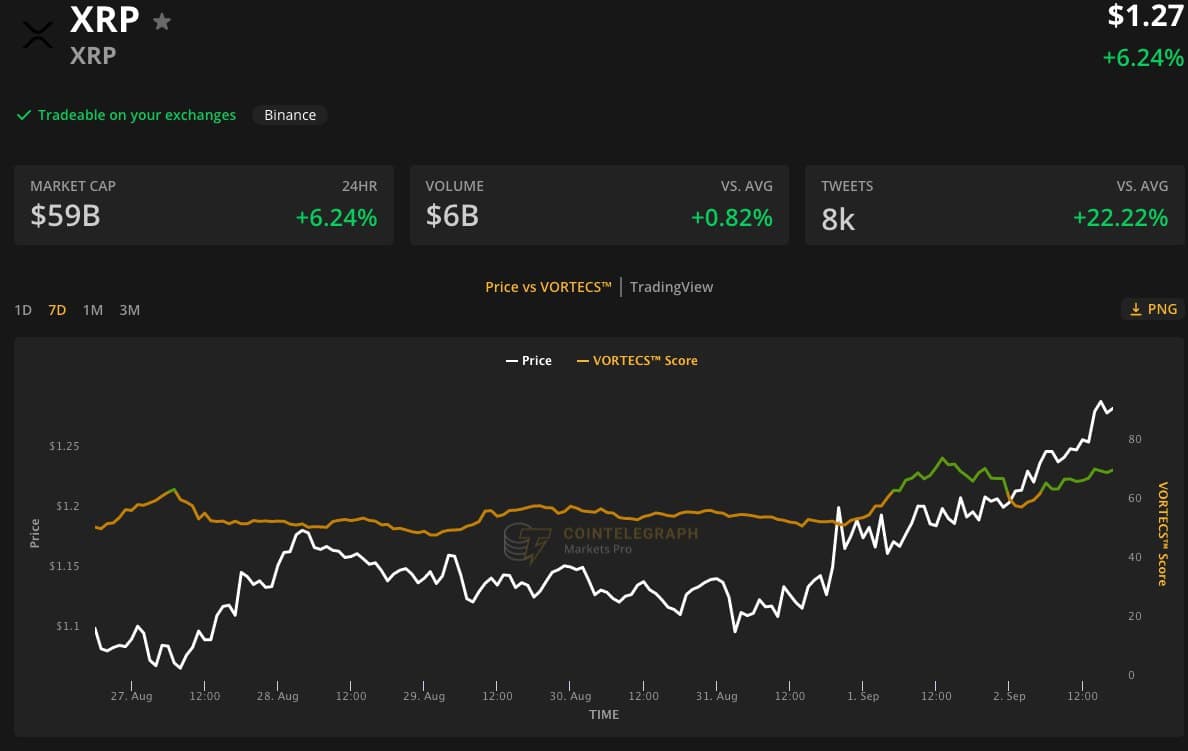
Task: Switch to the TradingView tab
Action: (x=671, y=287)
